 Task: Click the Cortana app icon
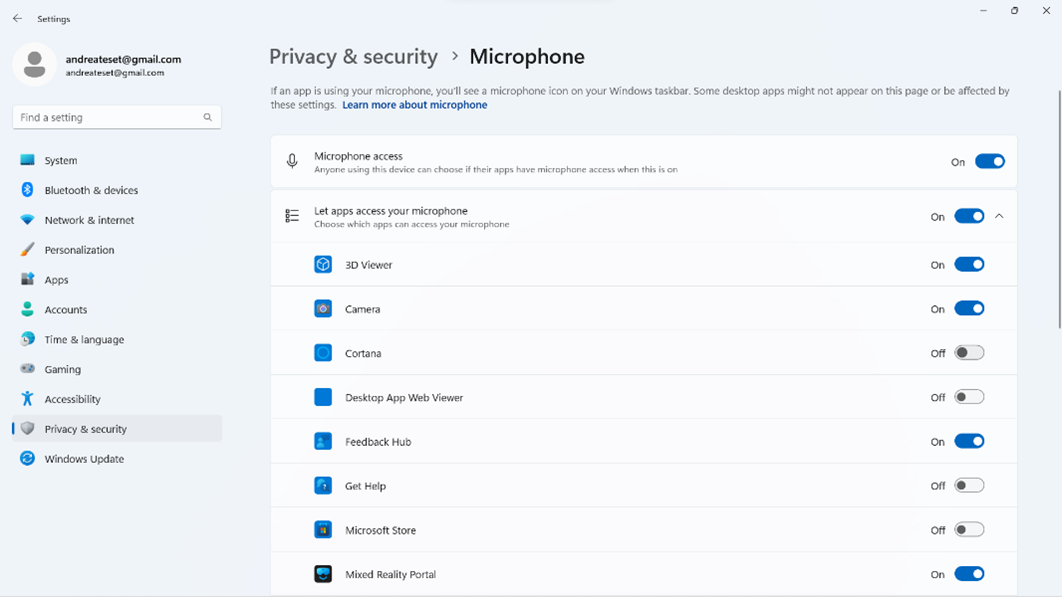[x=323, y=353]
